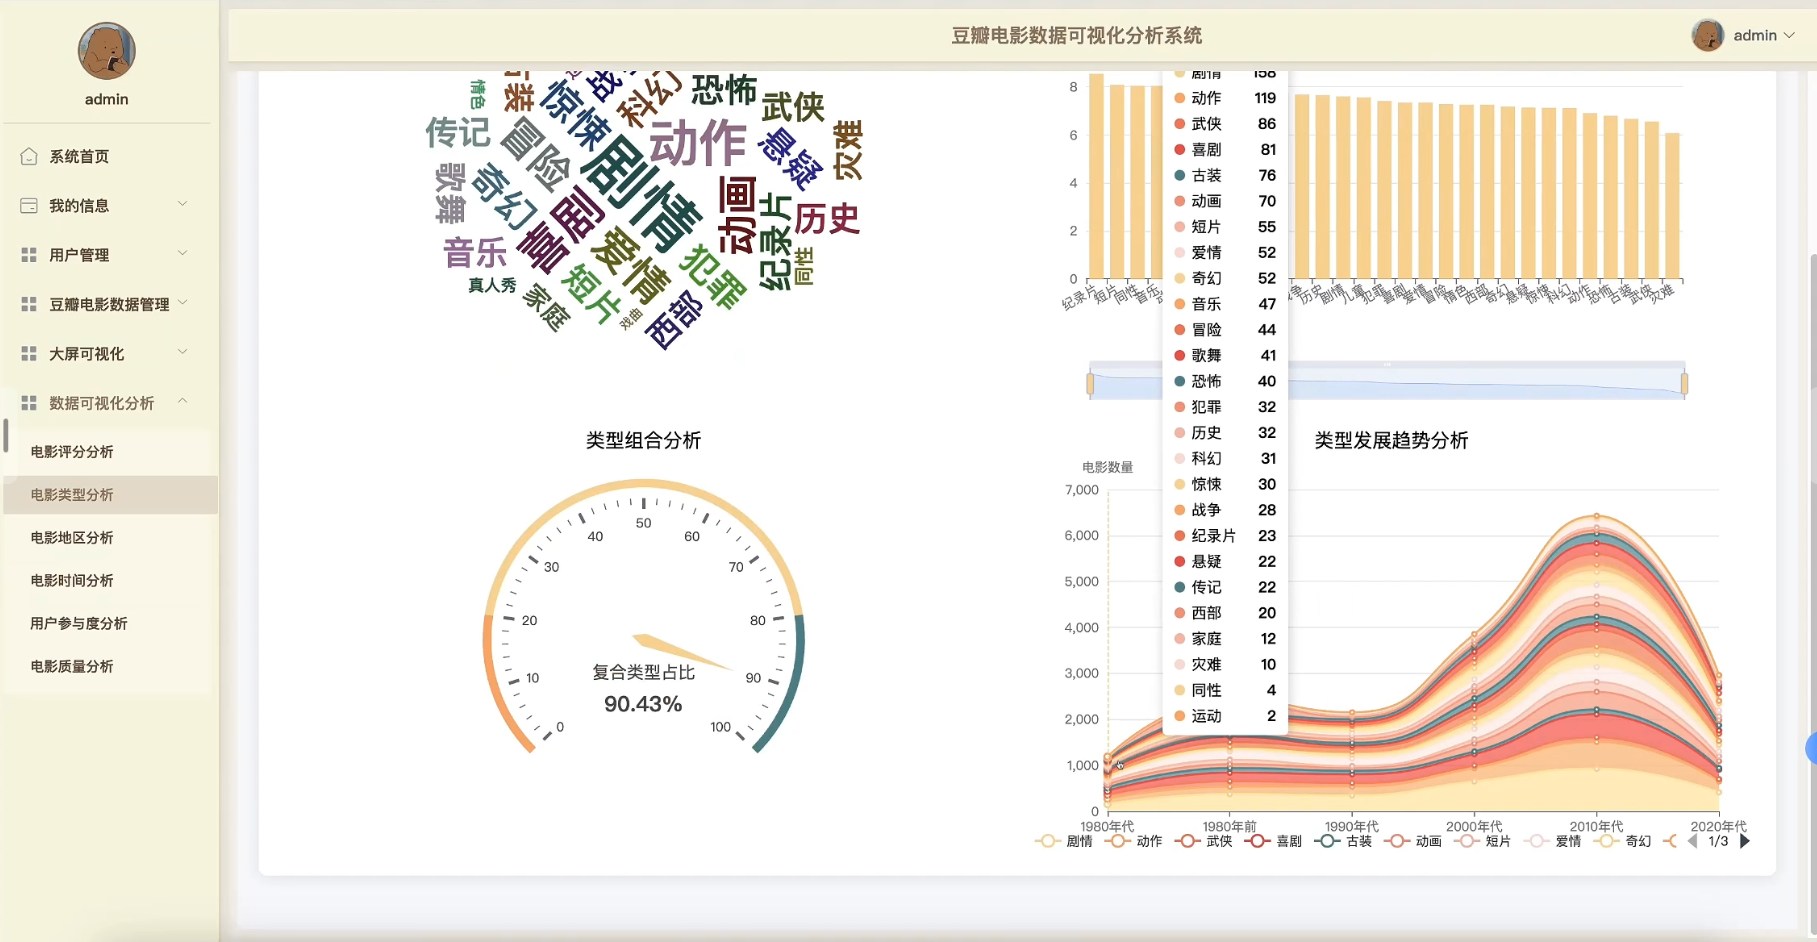Open 电影地区分析 menu item
1817x942 pixels.
click(x=109, y=538)
